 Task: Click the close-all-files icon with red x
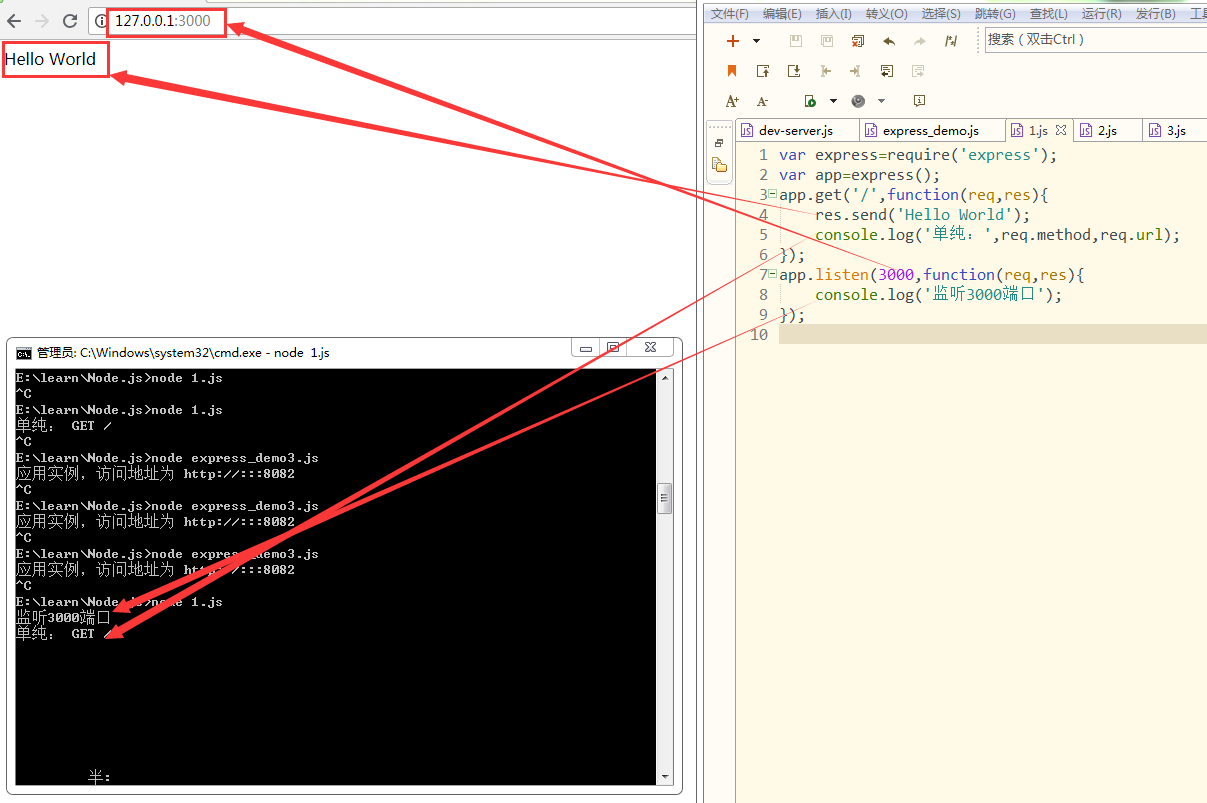857,41
